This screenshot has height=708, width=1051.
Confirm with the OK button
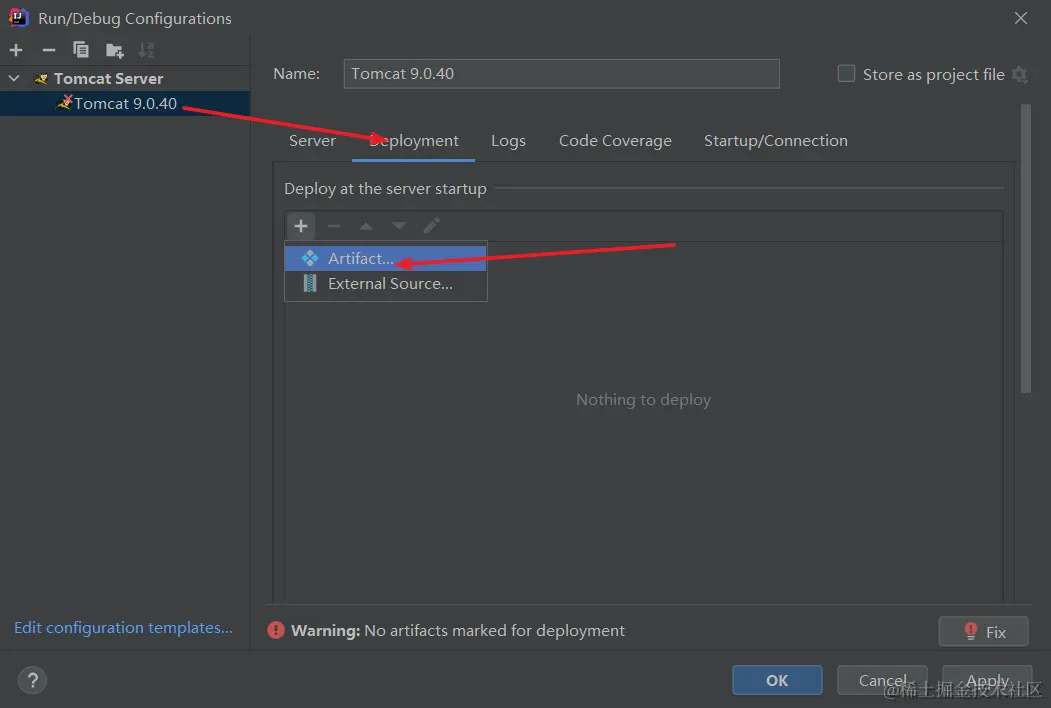[x=777, y=681]
